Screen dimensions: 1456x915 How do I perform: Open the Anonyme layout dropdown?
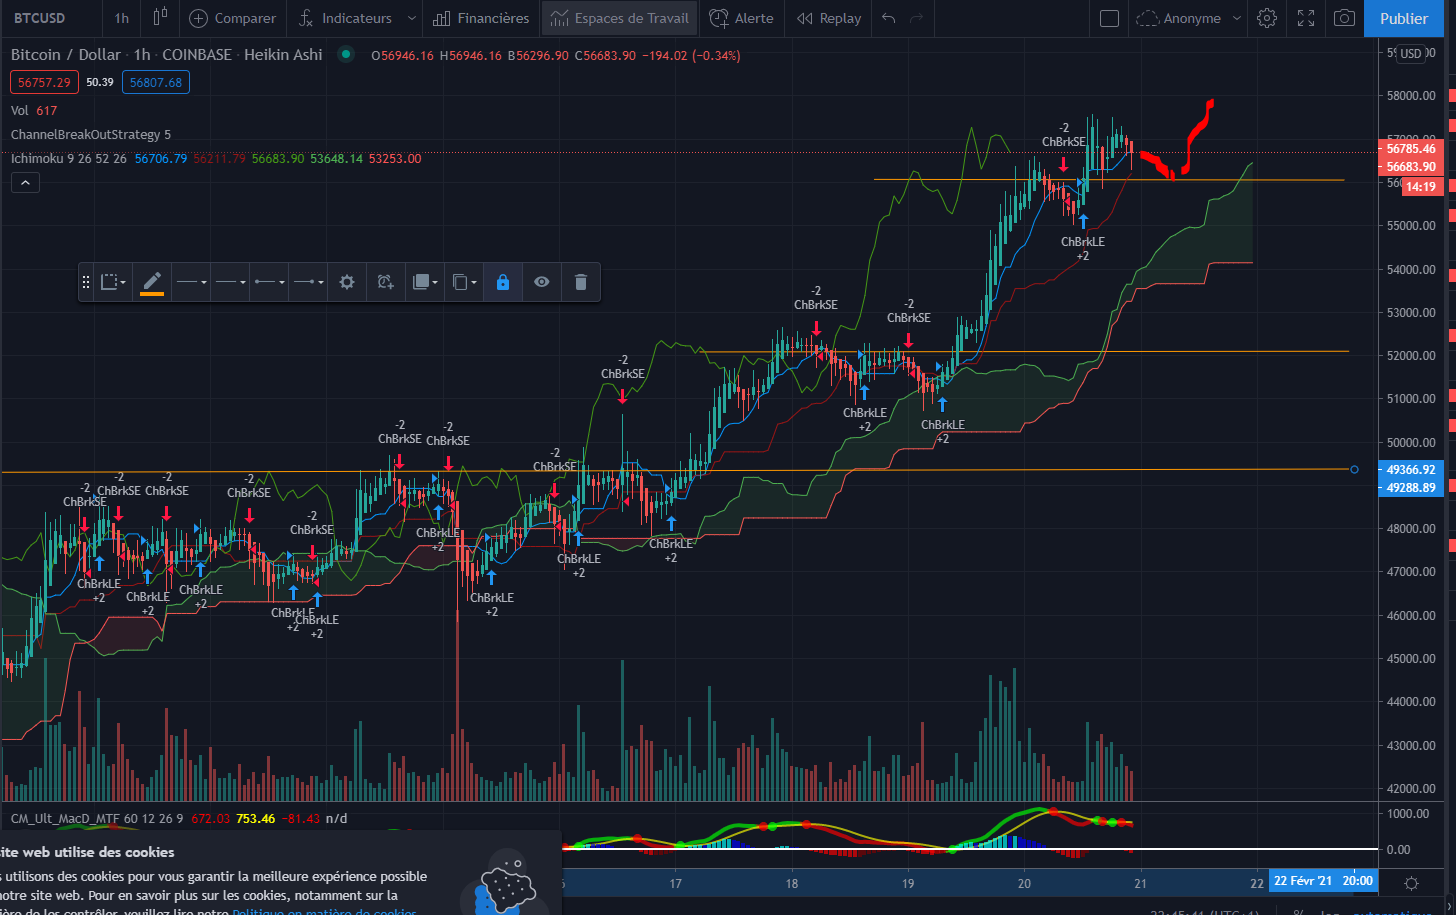(1190, 18)
